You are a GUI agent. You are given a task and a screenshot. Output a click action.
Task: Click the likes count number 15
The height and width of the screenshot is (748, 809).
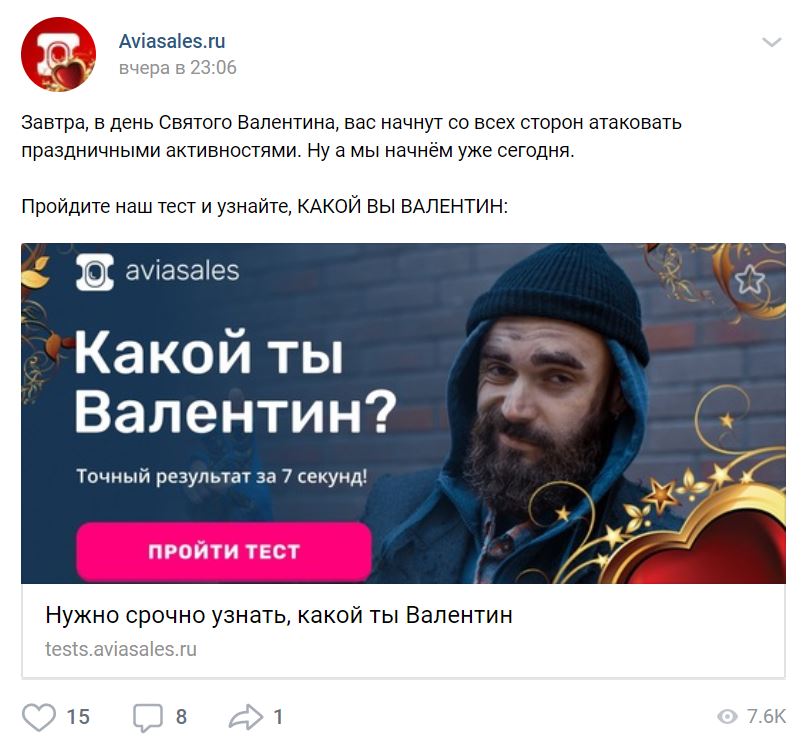(x=78, y=717)
